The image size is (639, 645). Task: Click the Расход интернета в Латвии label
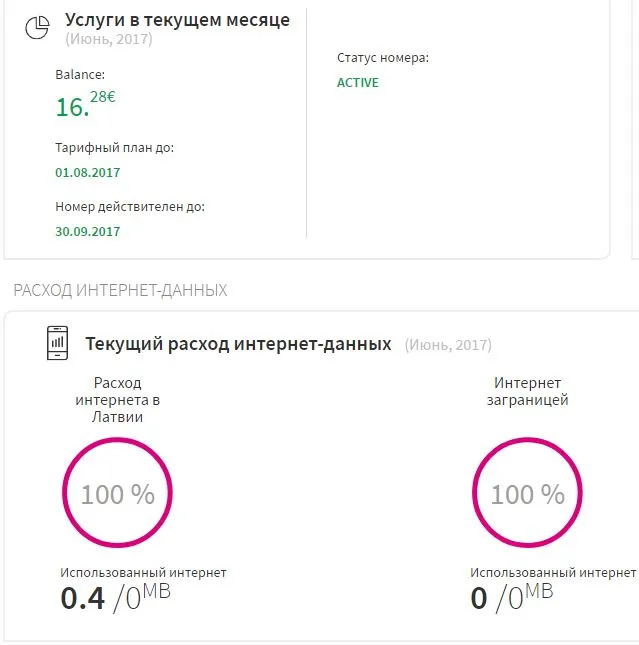pos(117,400)
